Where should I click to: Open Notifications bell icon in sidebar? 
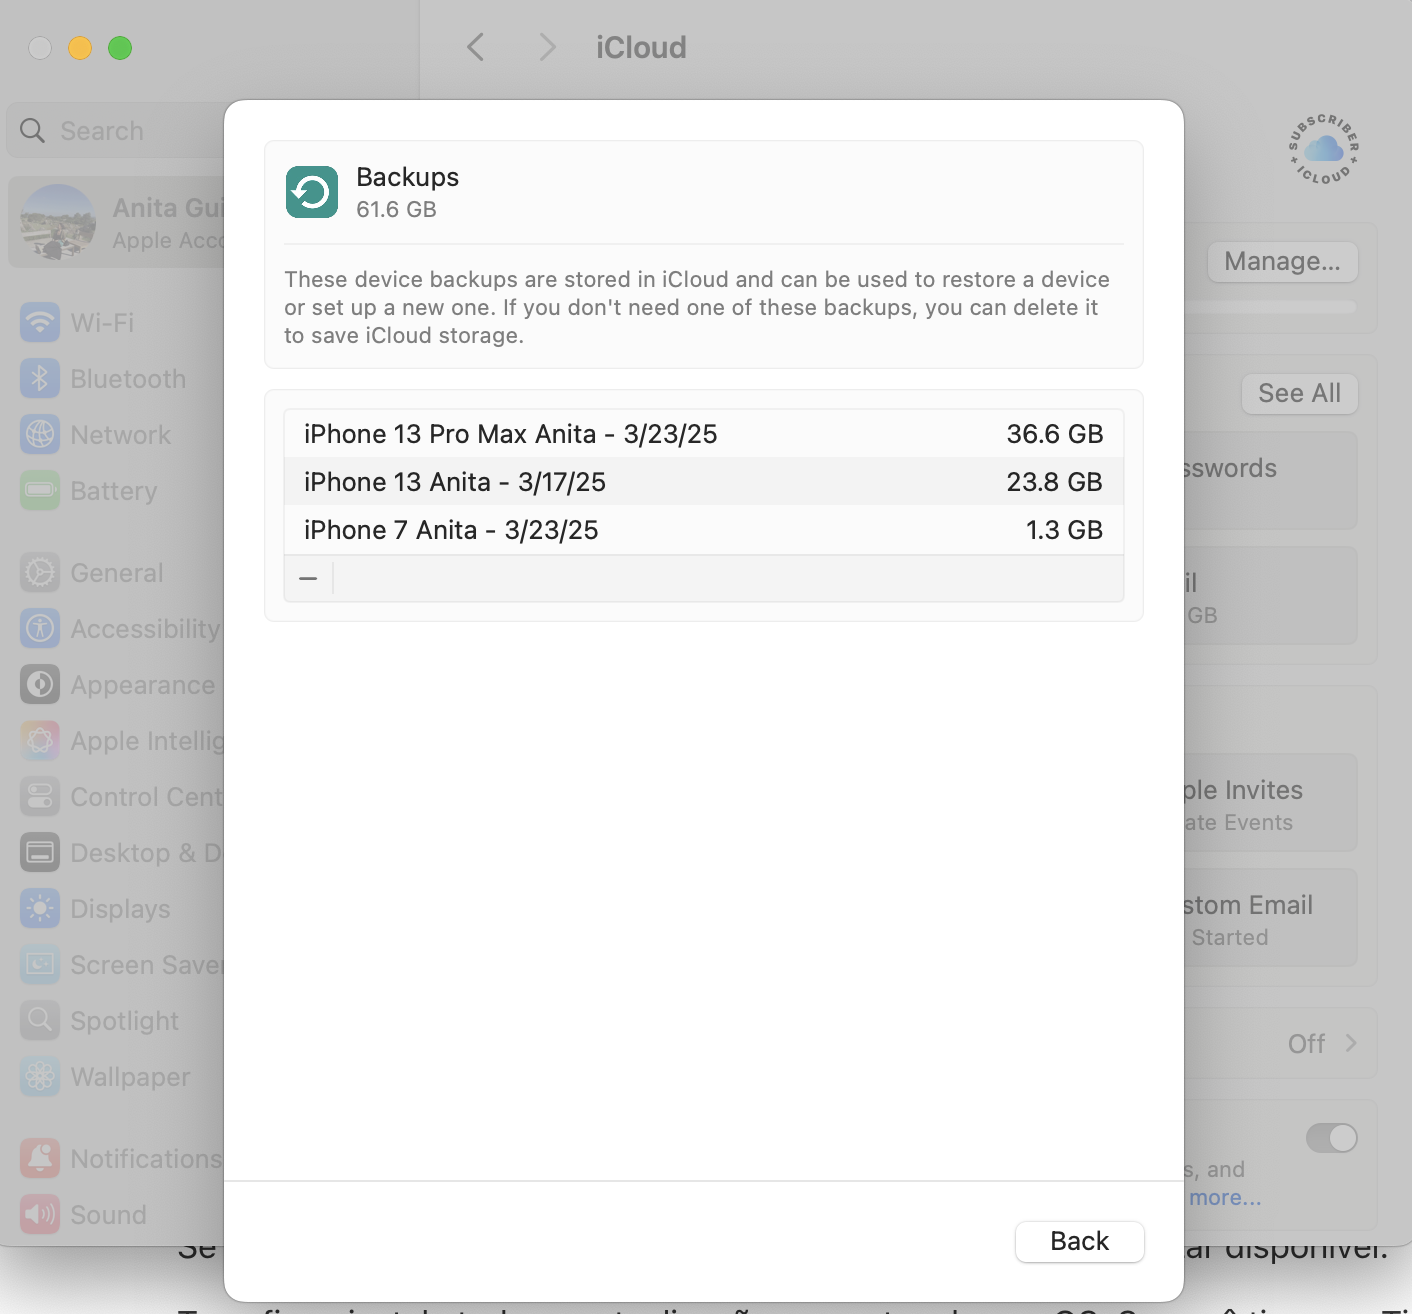pos(40,1159)
